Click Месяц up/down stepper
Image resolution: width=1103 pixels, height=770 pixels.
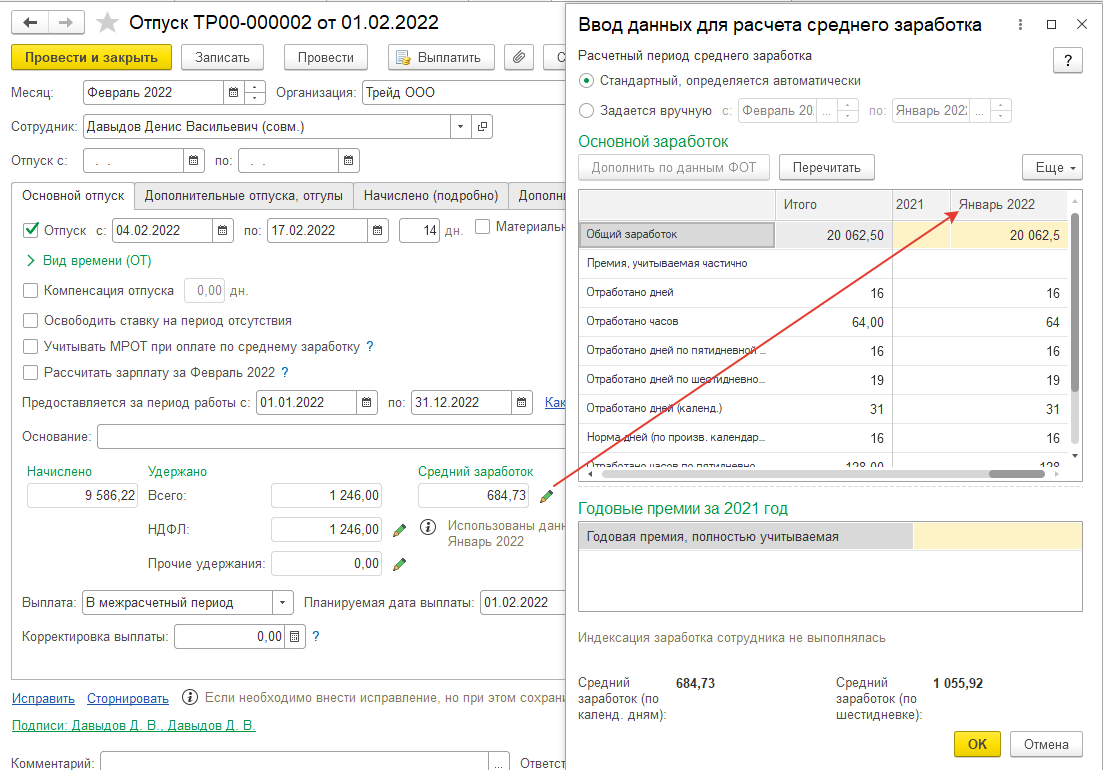pos(255,92)
